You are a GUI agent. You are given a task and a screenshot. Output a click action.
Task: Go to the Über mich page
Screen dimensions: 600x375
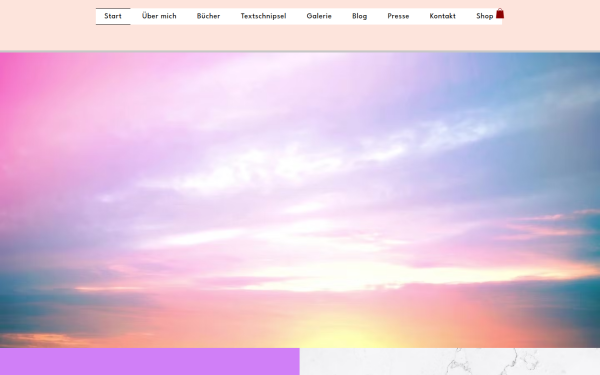coord(159,16)
